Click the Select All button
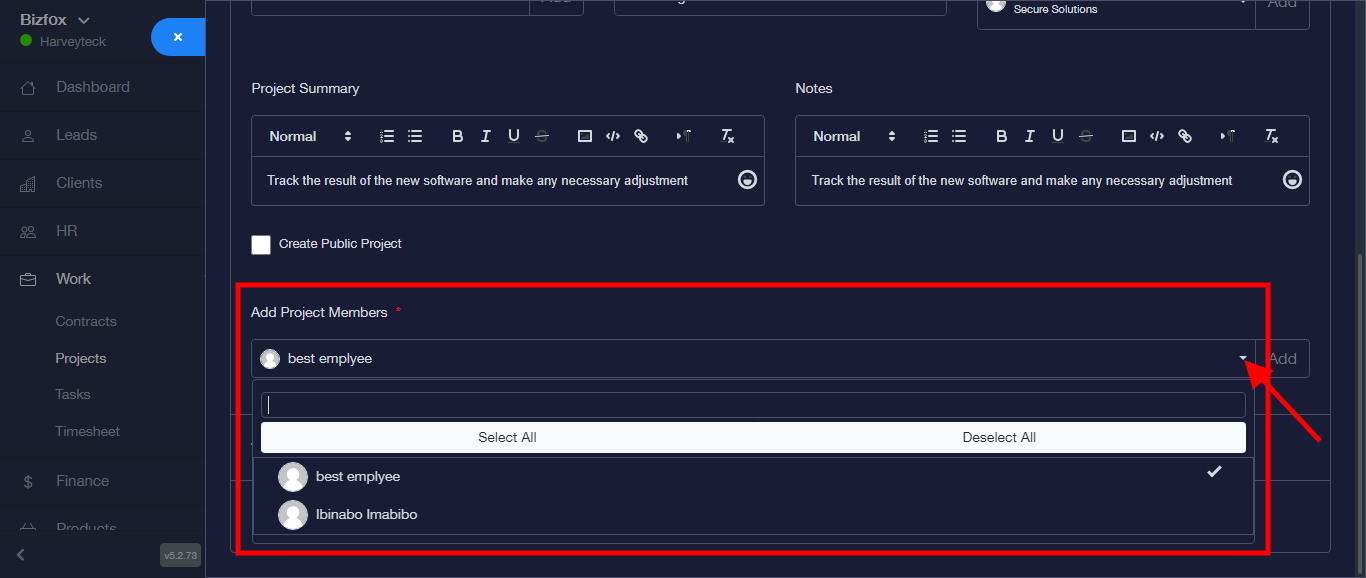1366x578 pixels. (507, 437)
